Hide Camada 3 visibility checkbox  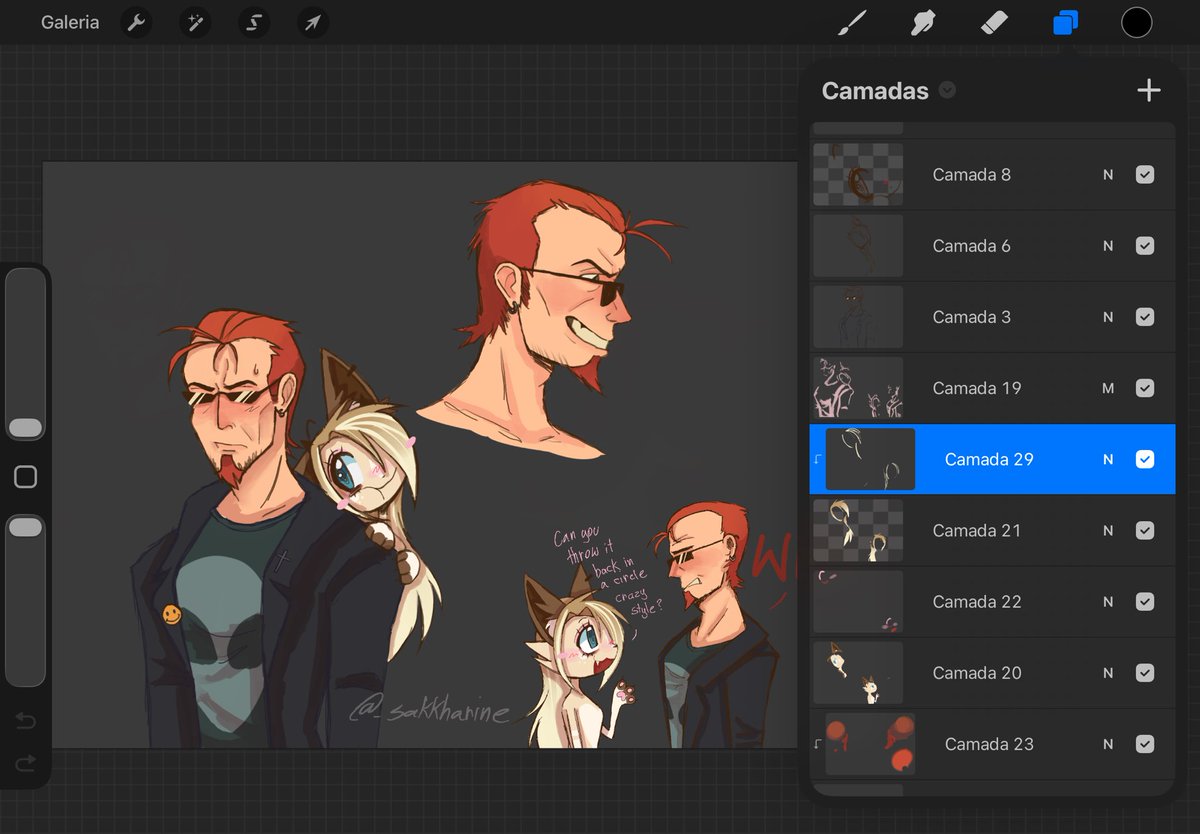click(x=1145, y=317)
